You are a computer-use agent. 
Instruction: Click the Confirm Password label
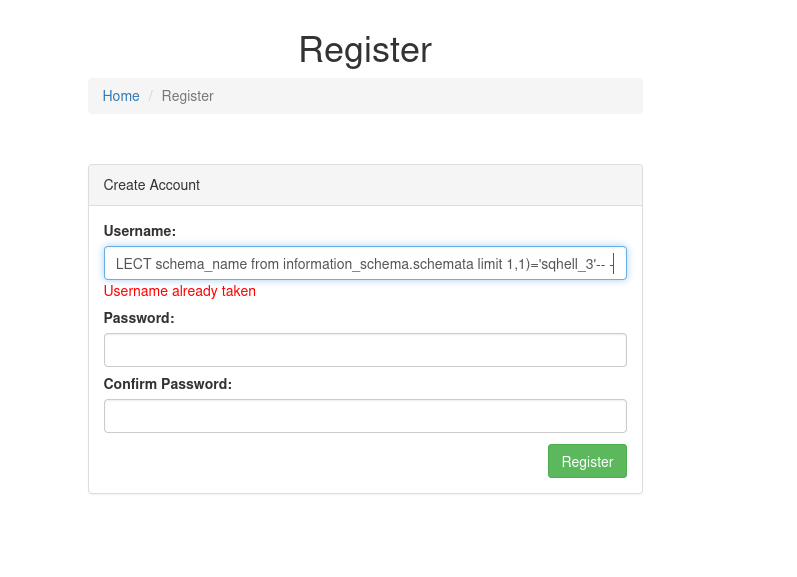[168, 384]
